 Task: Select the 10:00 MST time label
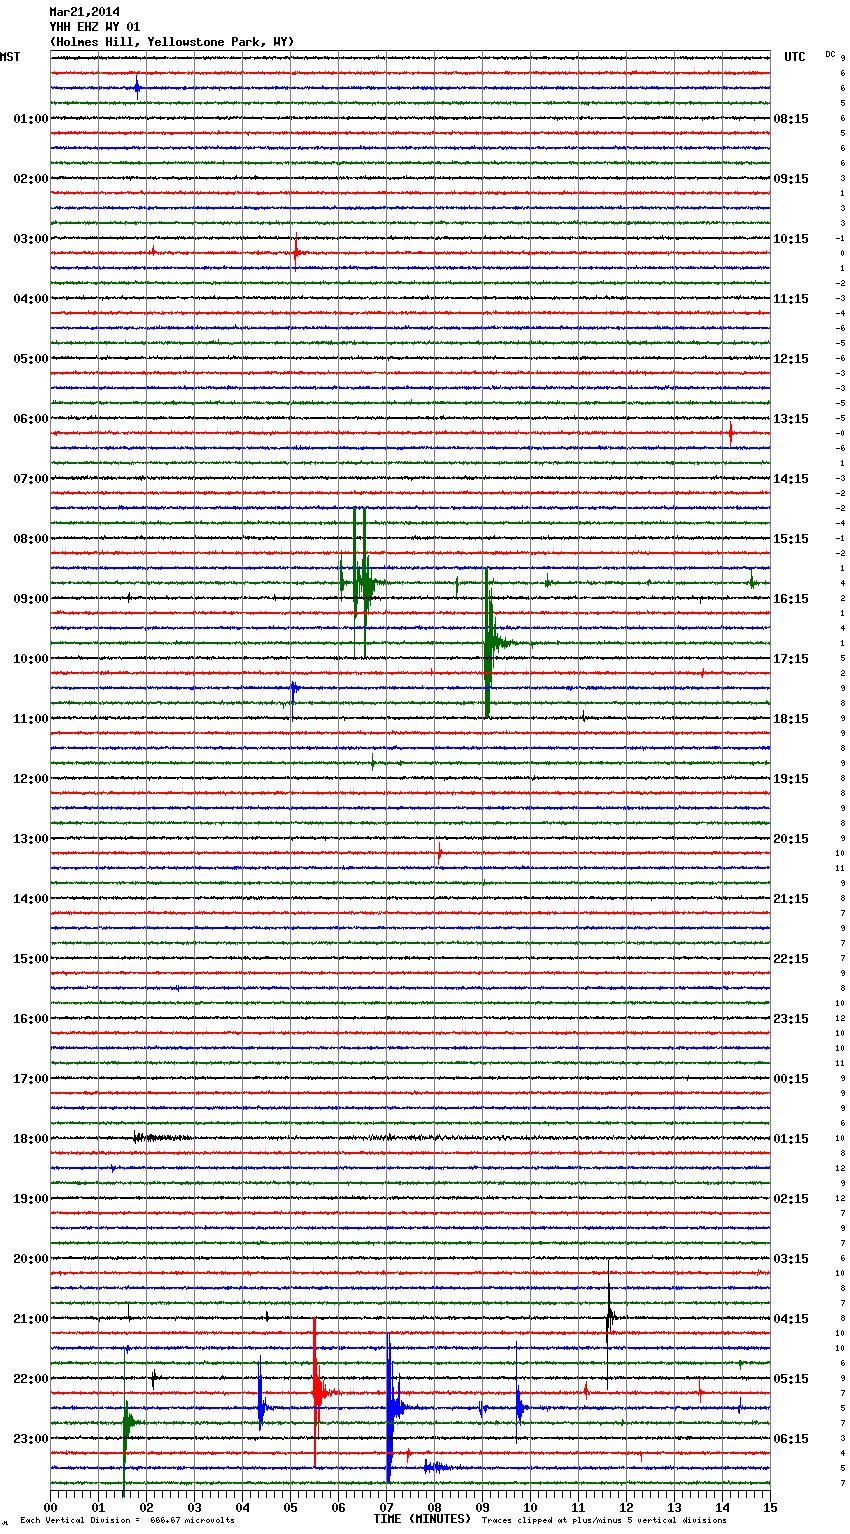coord(31,659)
